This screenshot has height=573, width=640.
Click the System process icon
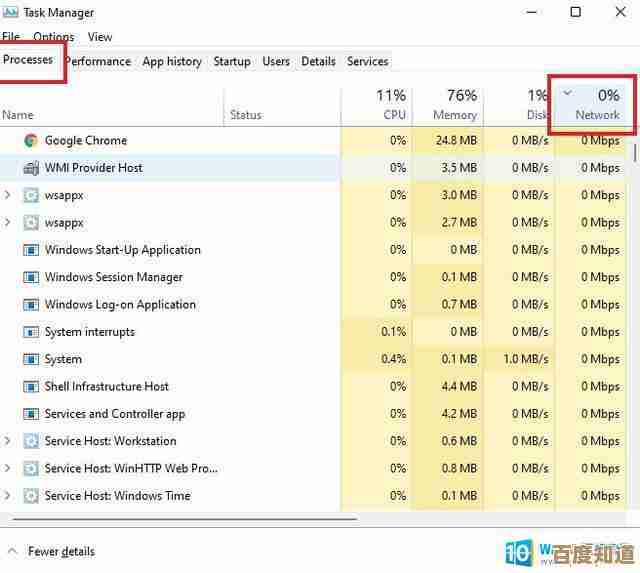point(31,359)
